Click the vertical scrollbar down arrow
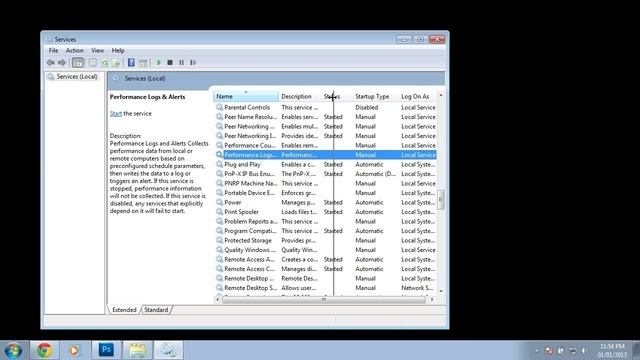 click(441, 291)
